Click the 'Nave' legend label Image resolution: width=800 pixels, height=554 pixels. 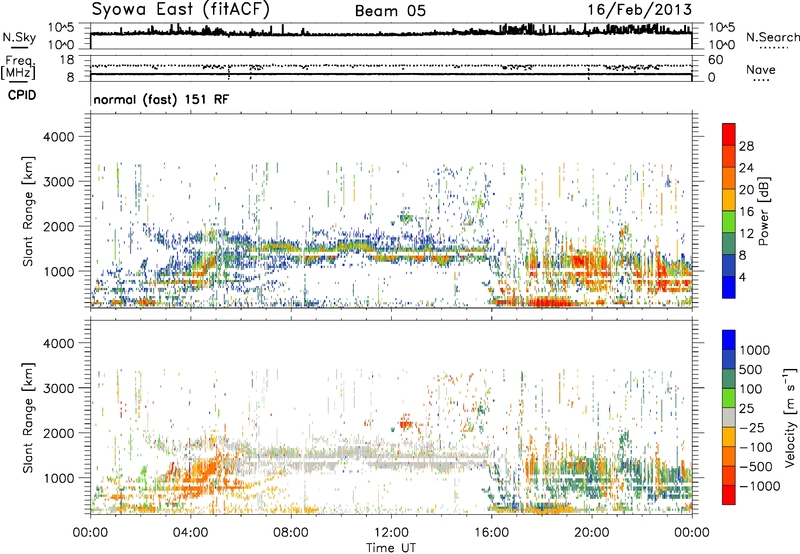tap(760, 70)
